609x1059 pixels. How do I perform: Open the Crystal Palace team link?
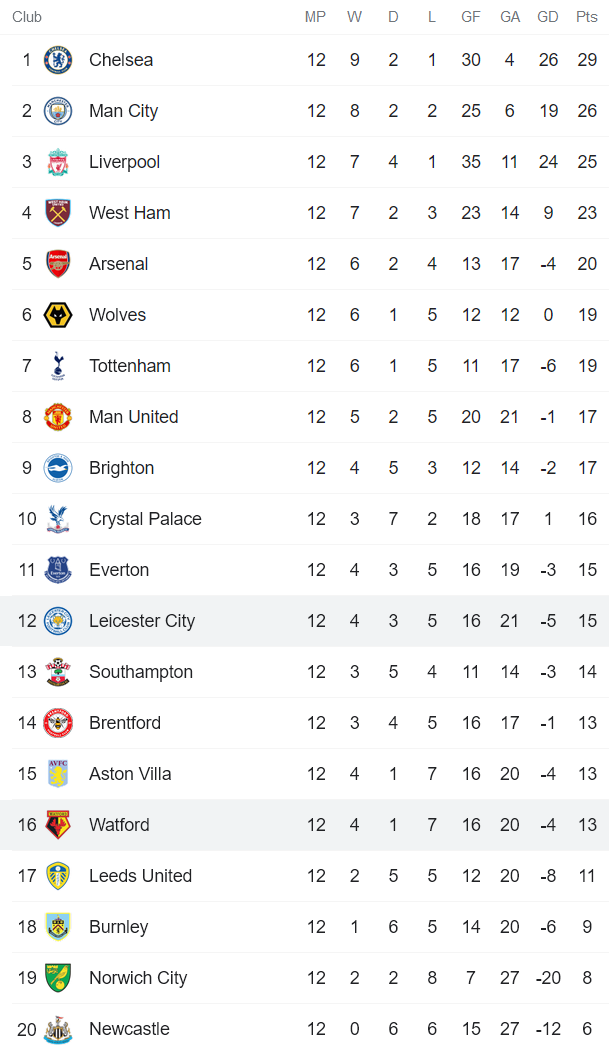[x=145, y=519]
